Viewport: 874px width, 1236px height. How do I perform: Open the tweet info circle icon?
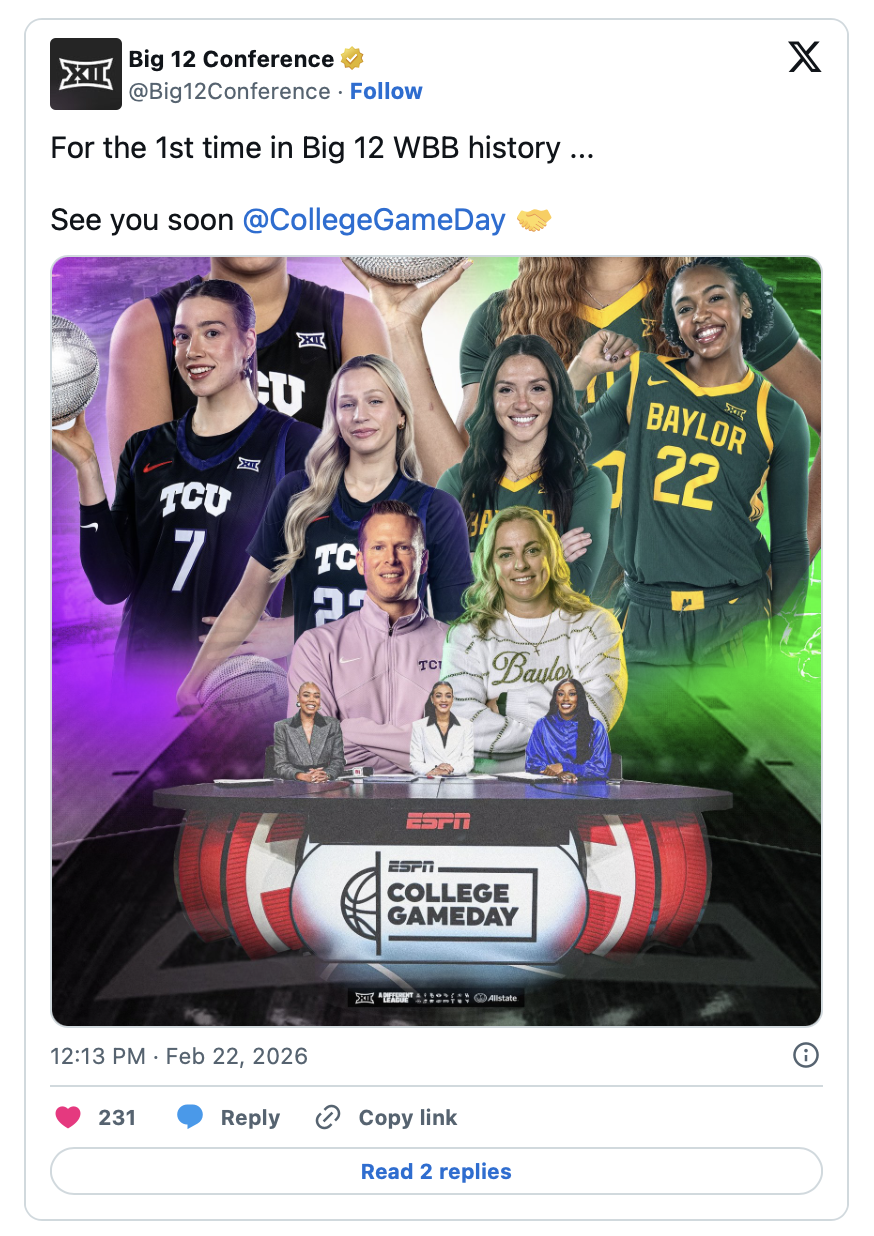pos(805,1056)
